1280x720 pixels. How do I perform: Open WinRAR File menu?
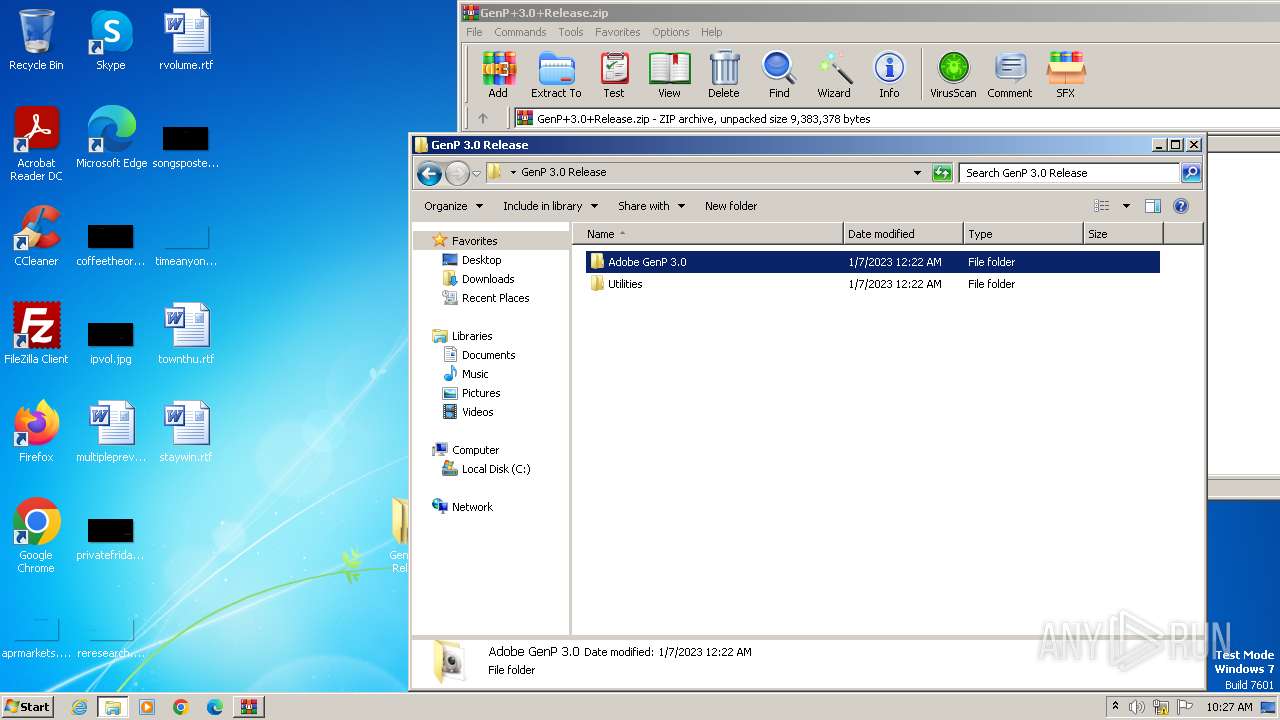(474, 32)
